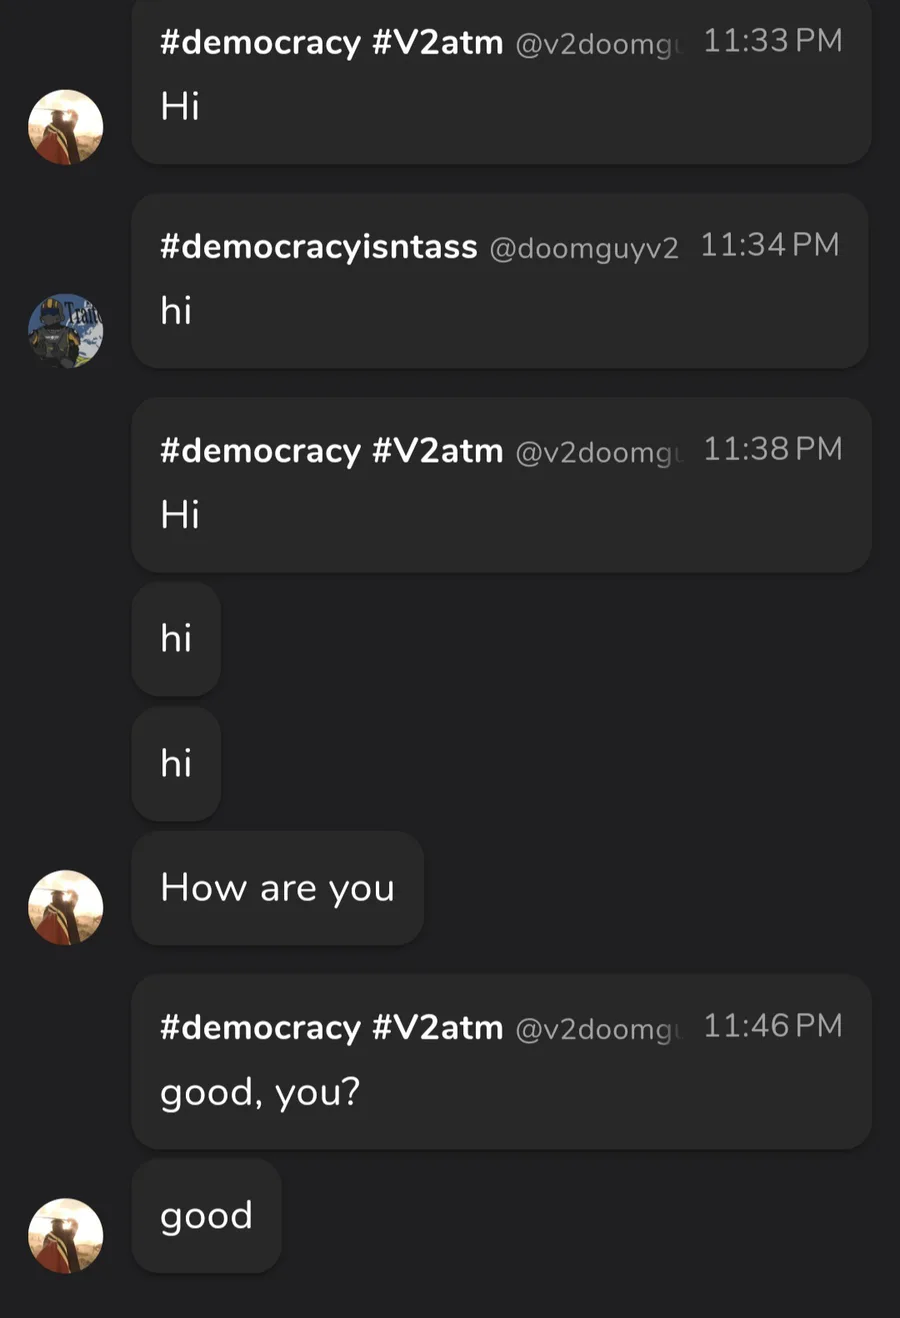The width and height of the screenshot is (900, 1318).
Task: Click the 11:46 PM timestamp
Action: (x=772, y=1026)
